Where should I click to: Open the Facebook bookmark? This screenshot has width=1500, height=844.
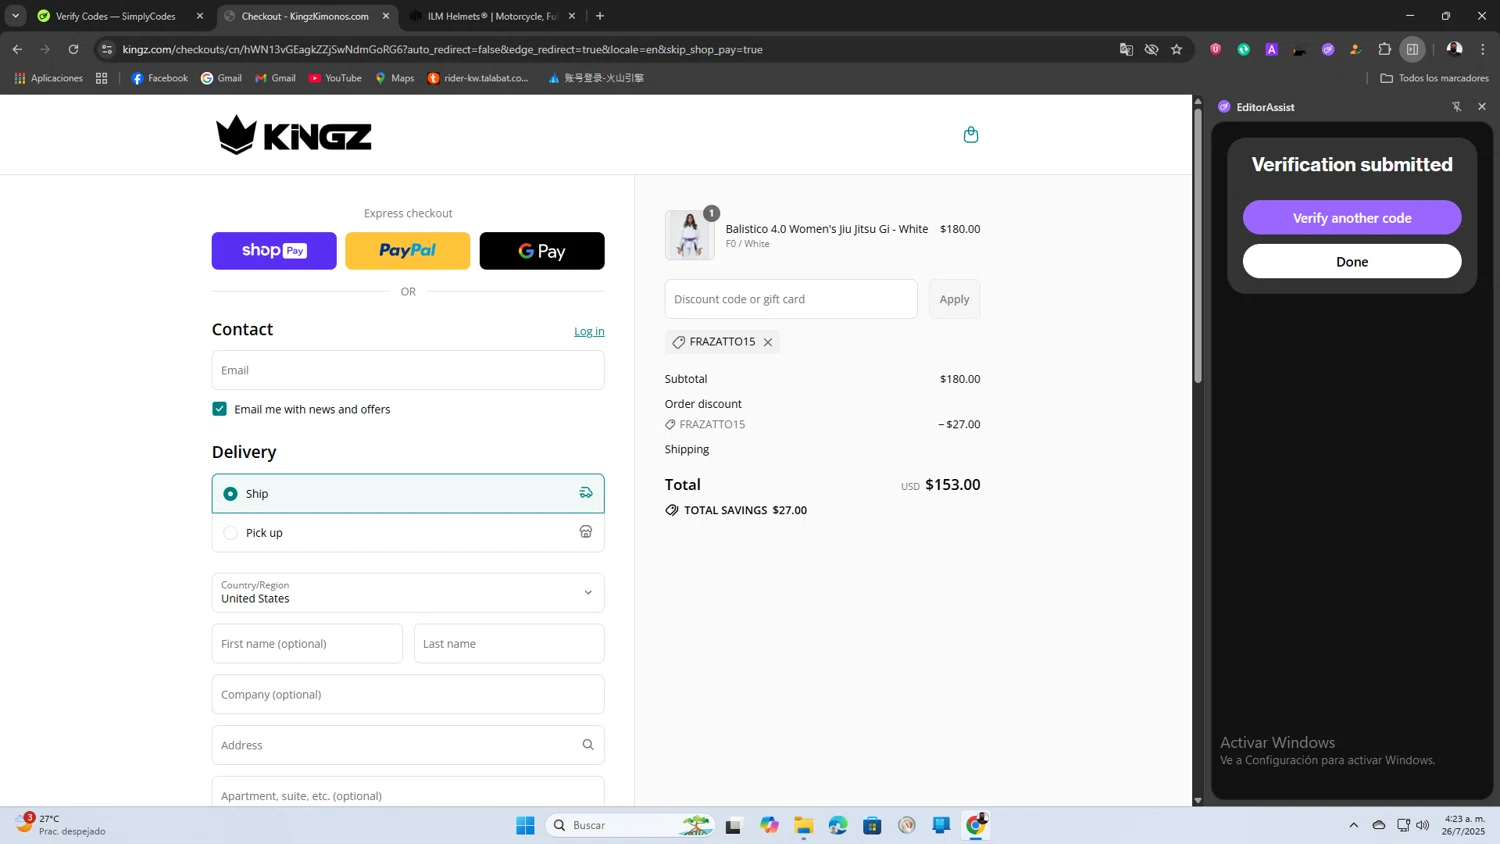(159, 78)
